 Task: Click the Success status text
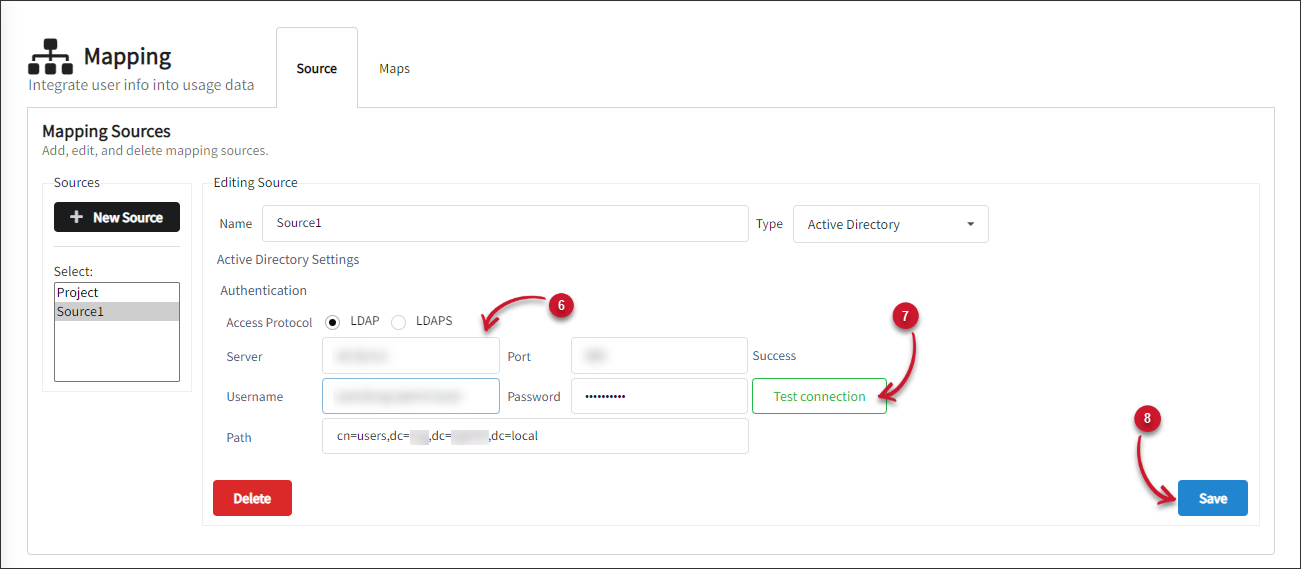coord(774,355)
